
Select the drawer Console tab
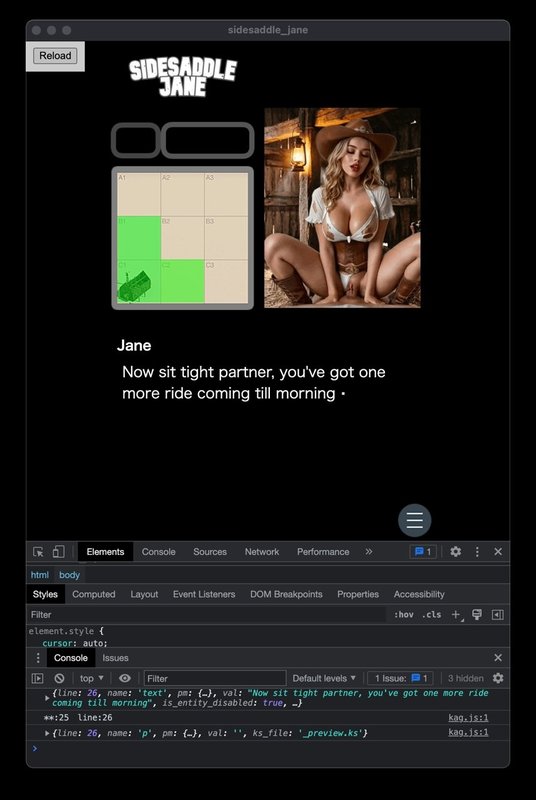71,658
